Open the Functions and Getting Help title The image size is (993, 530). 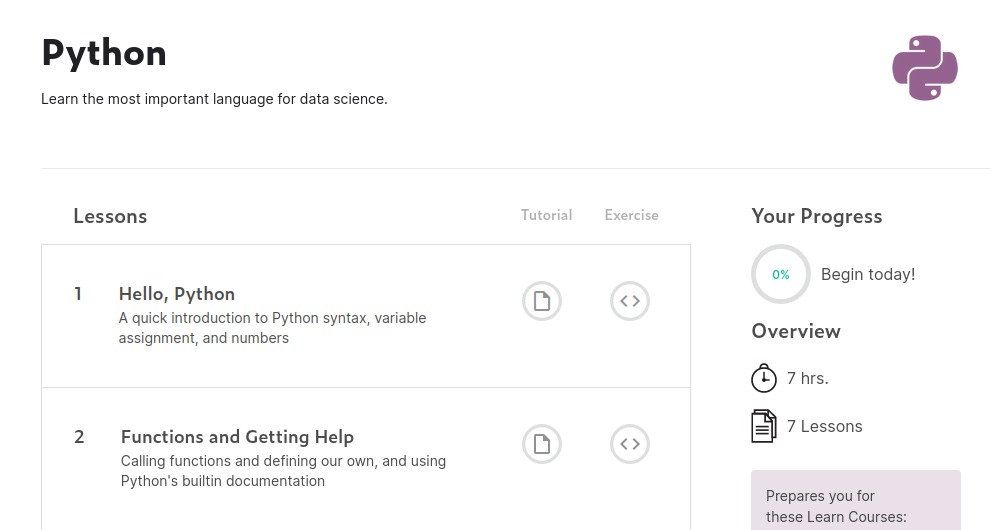click(x=237, y=437)
